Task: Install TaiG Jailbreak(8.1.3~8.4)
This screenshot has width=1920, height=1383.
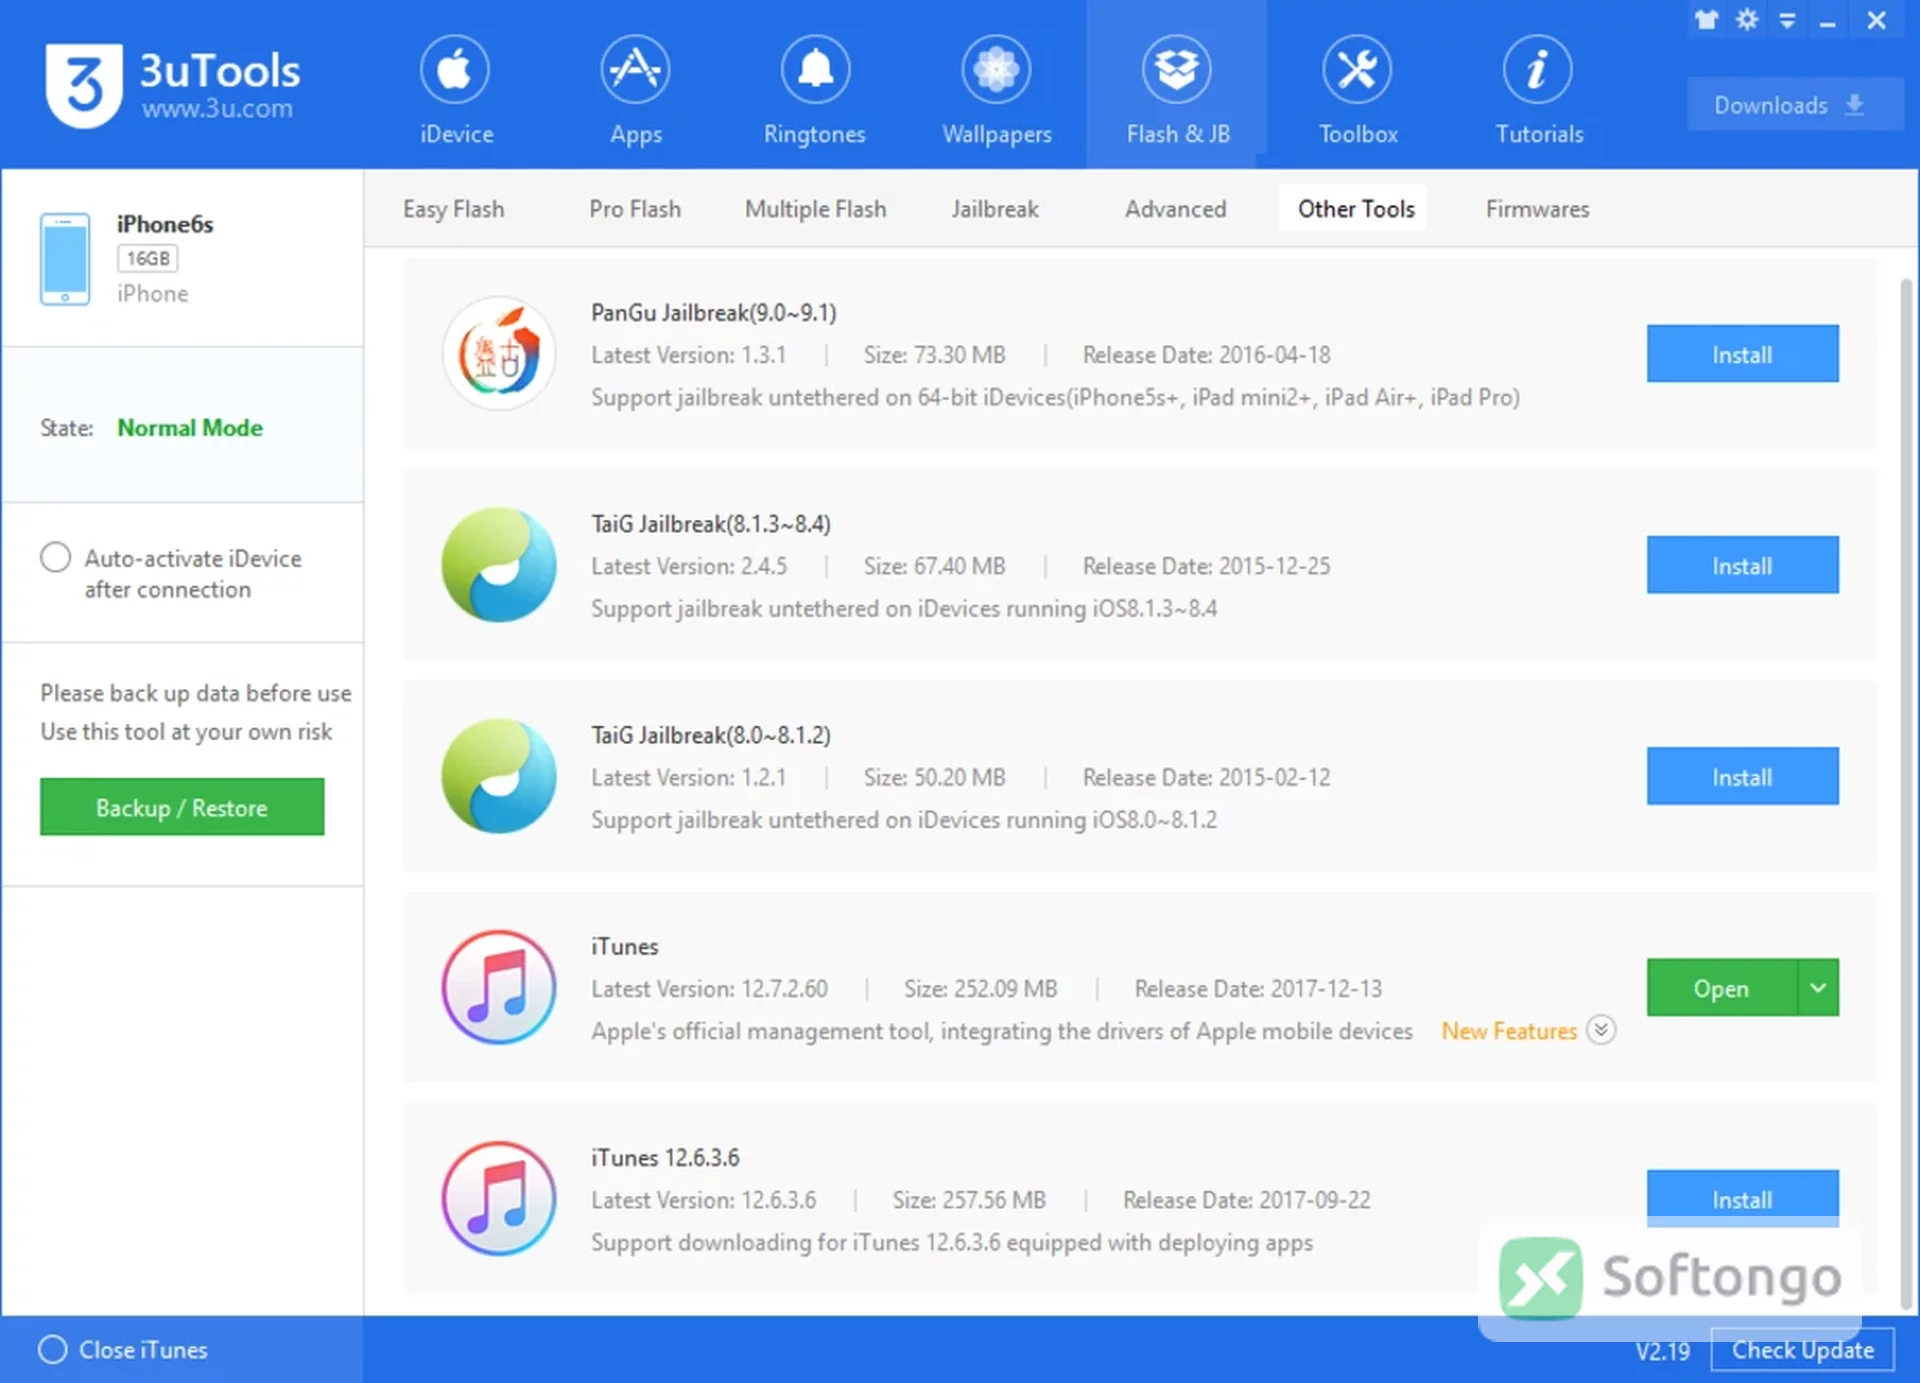Action: point(1742,565)
